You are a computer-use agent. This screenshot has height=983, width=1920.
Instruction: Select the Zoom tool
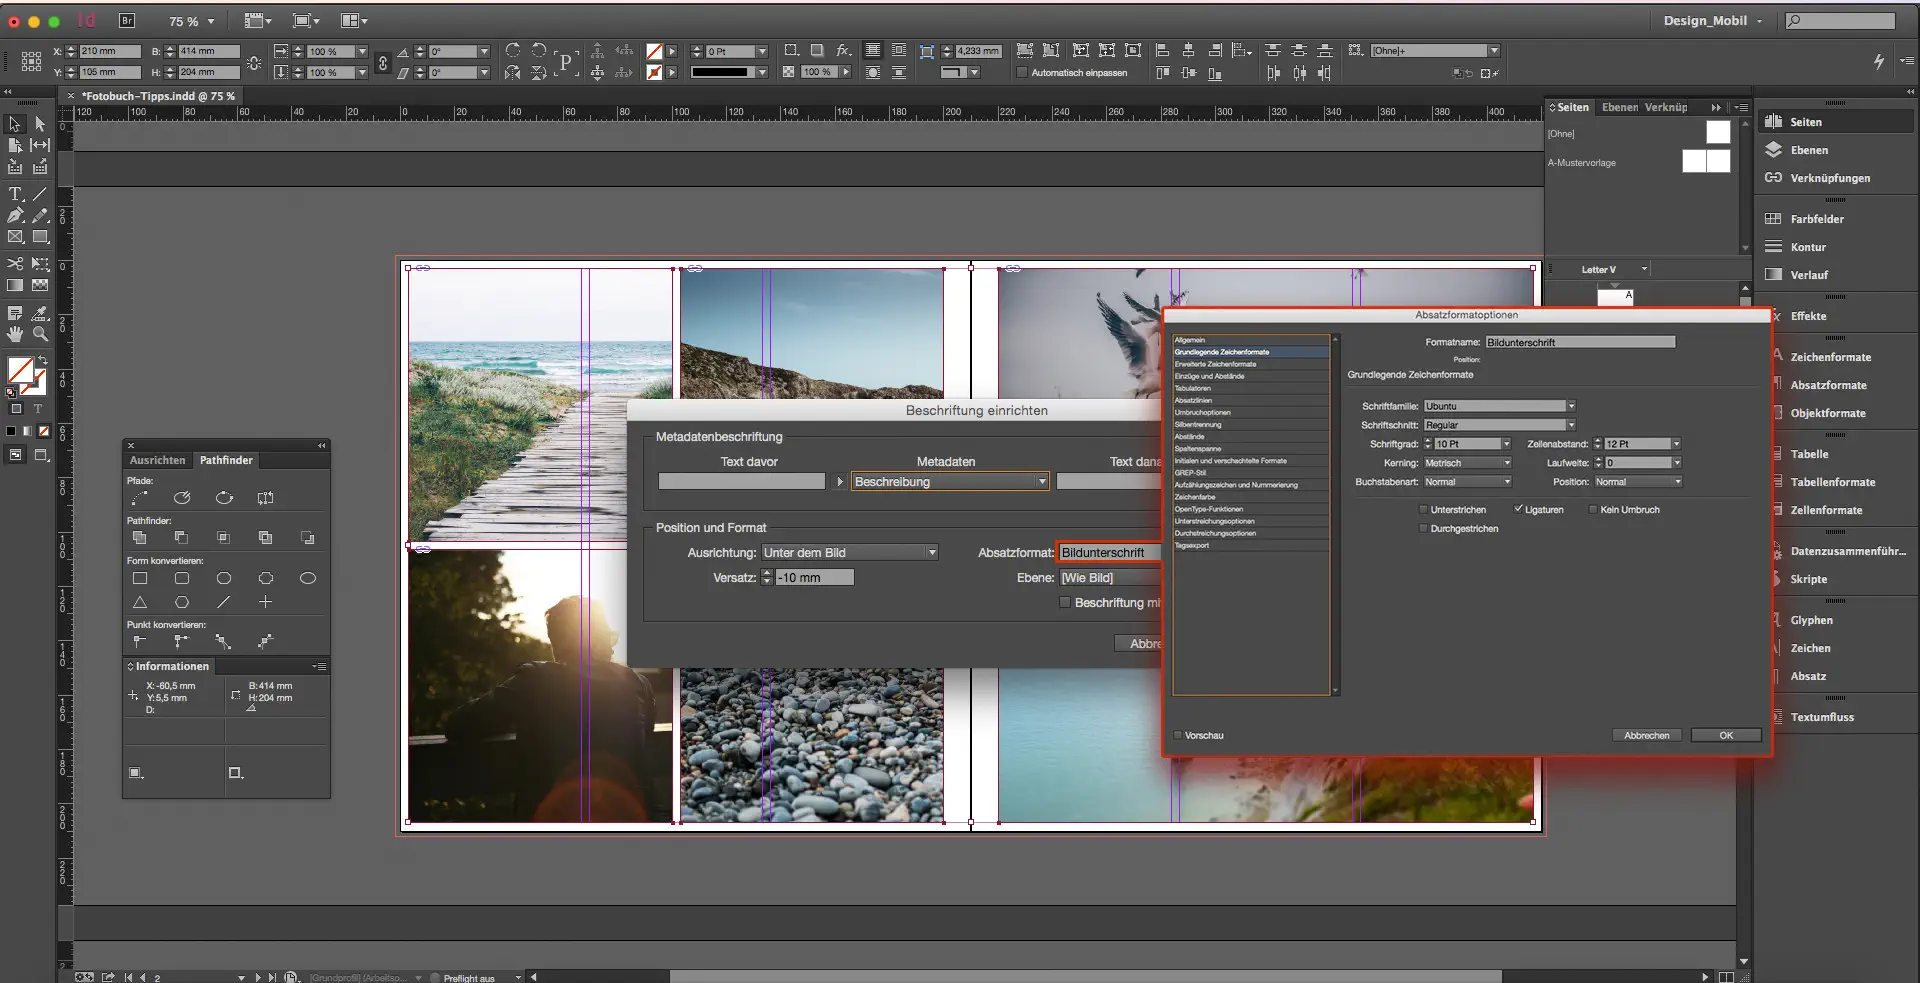click(41, 335)
